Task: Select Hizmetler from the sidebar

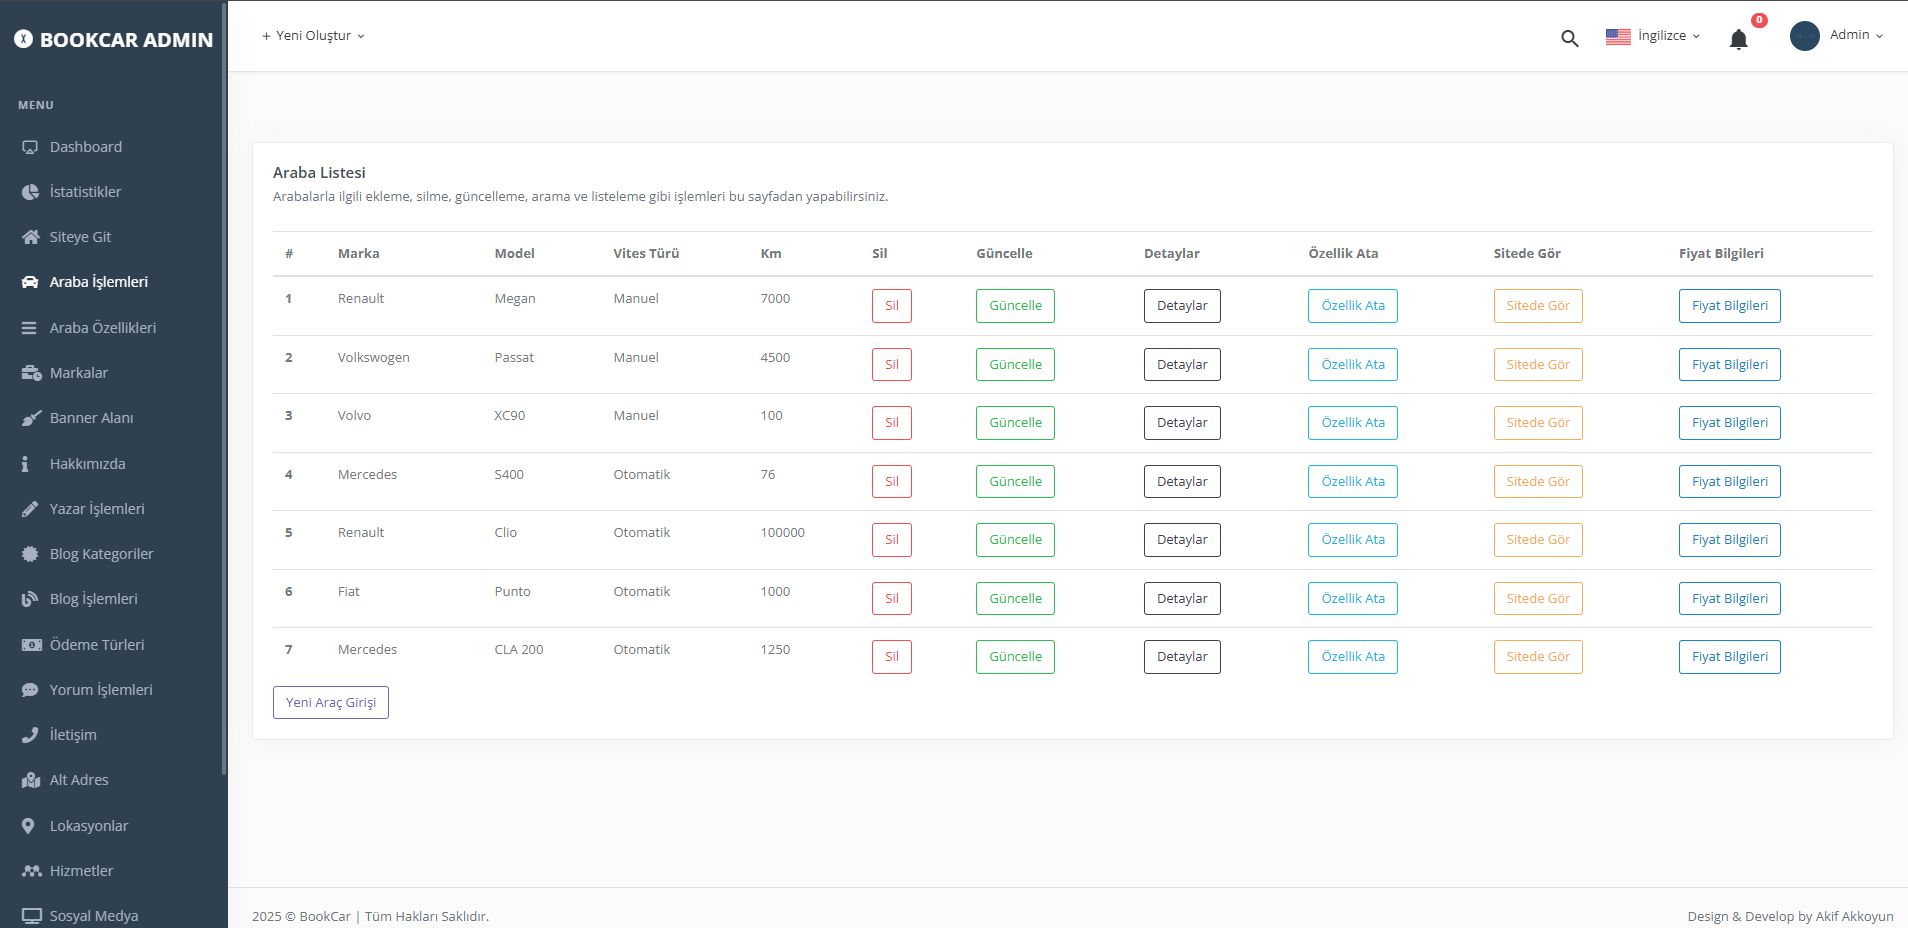Action: (x=81, y=870)
